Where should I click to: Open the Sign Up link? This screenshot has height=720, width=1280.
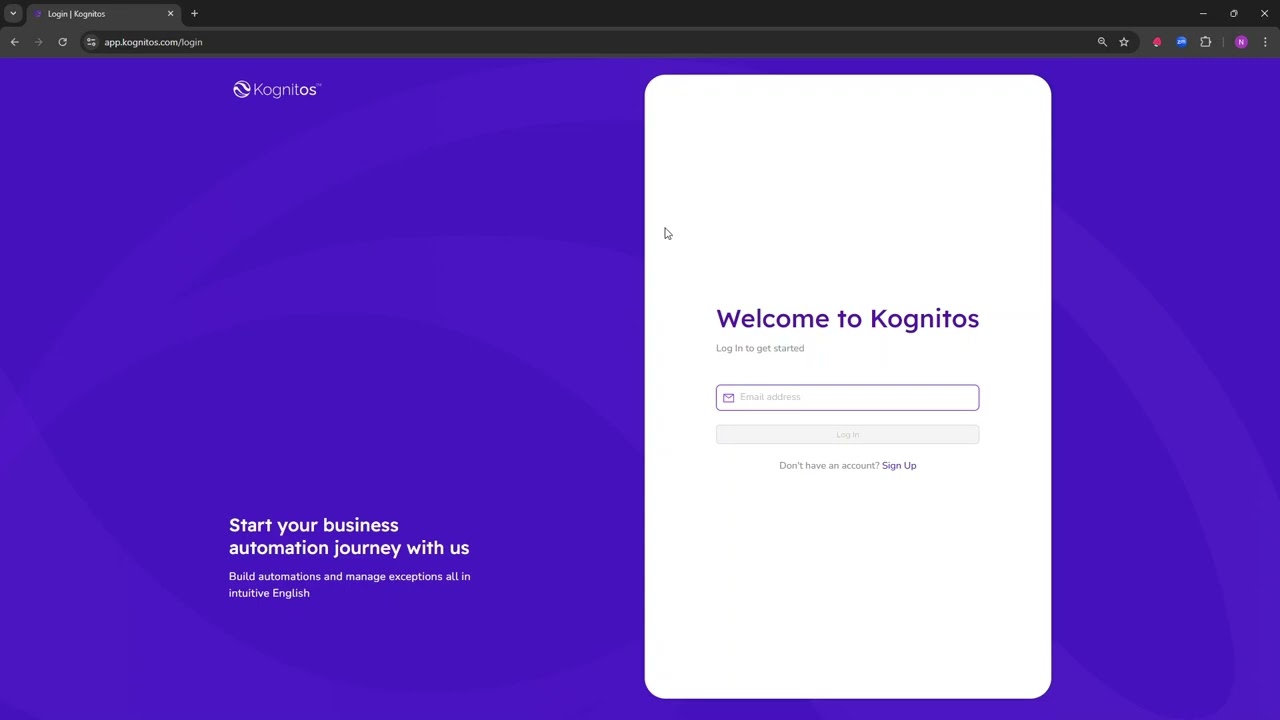899,465
